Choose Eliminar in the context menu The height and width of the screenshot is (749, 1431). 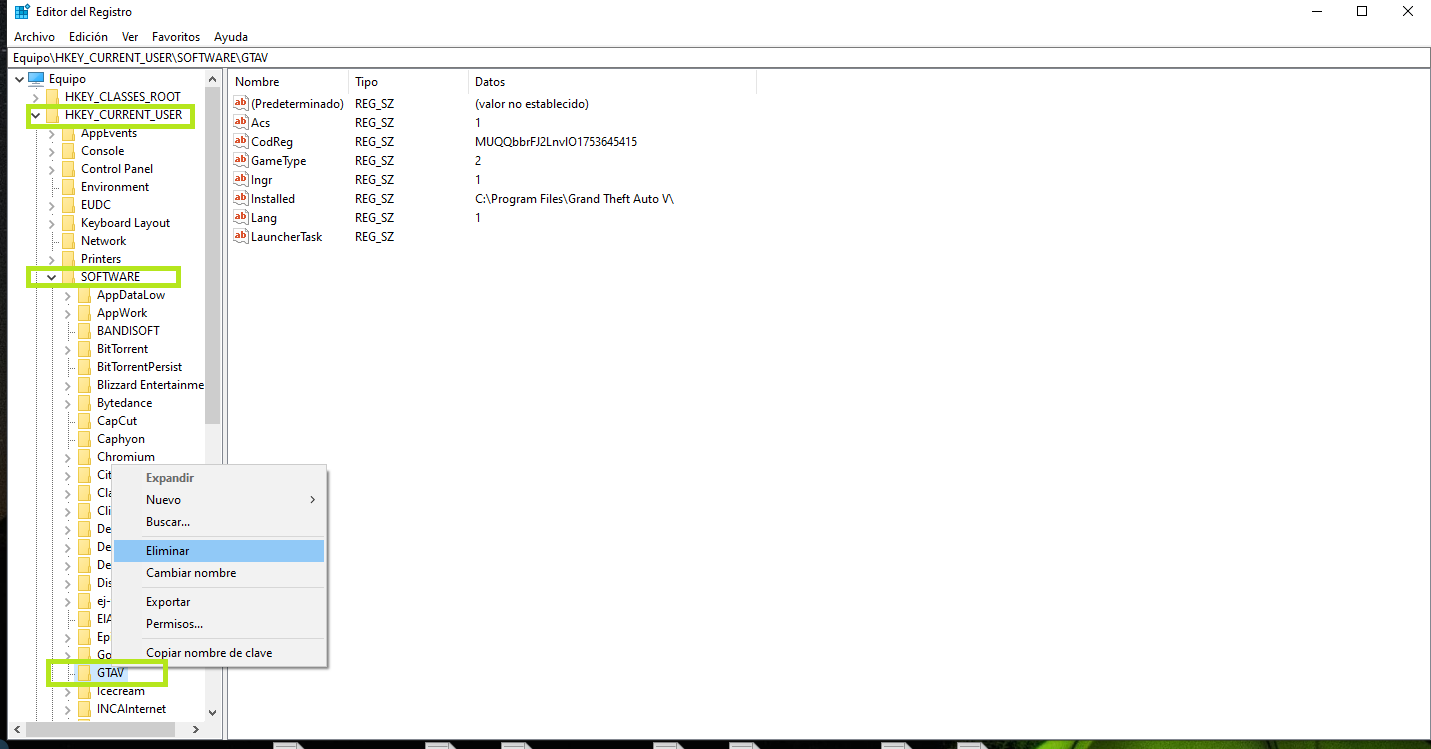tap(168, 551)
